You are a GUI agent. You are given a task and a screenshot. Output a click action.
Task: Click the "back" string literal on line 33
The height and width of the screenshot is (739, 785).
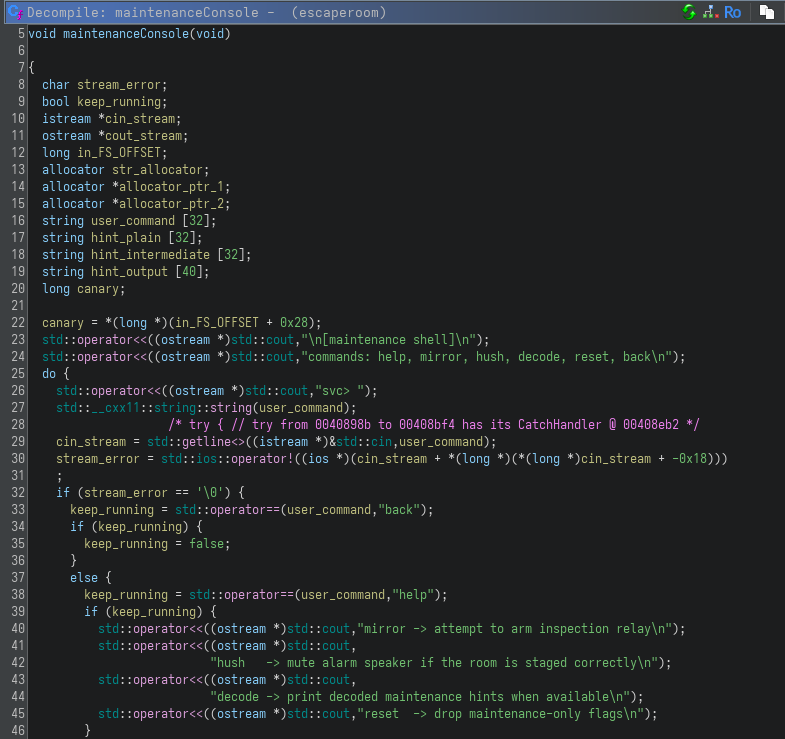pyautogui.click(x=399, y=510)
